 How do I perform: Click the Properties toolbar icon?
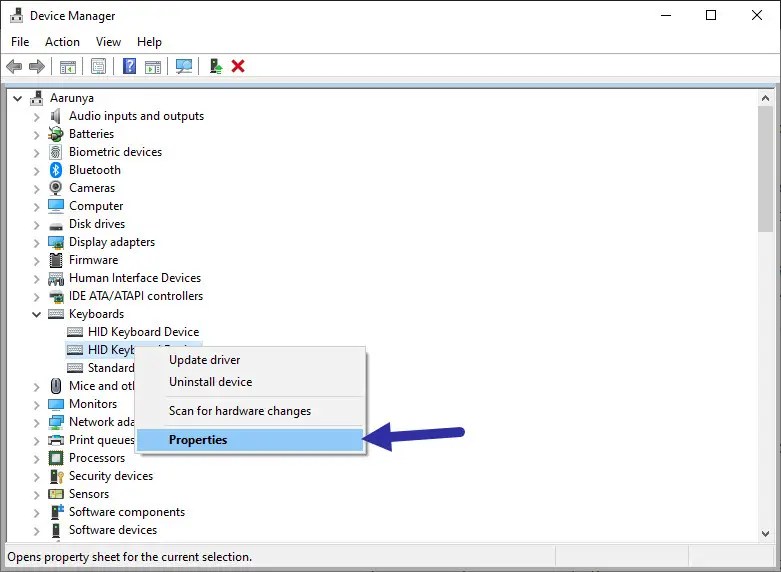pos(99,66)
